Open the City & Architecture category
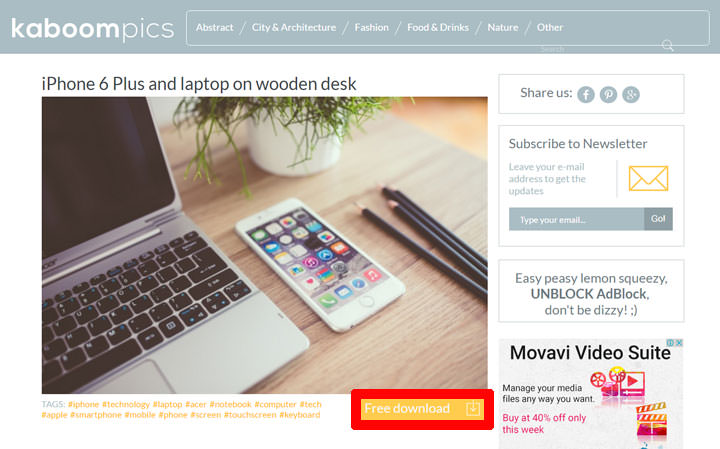720x449 pixels. [x=293, y=28]
